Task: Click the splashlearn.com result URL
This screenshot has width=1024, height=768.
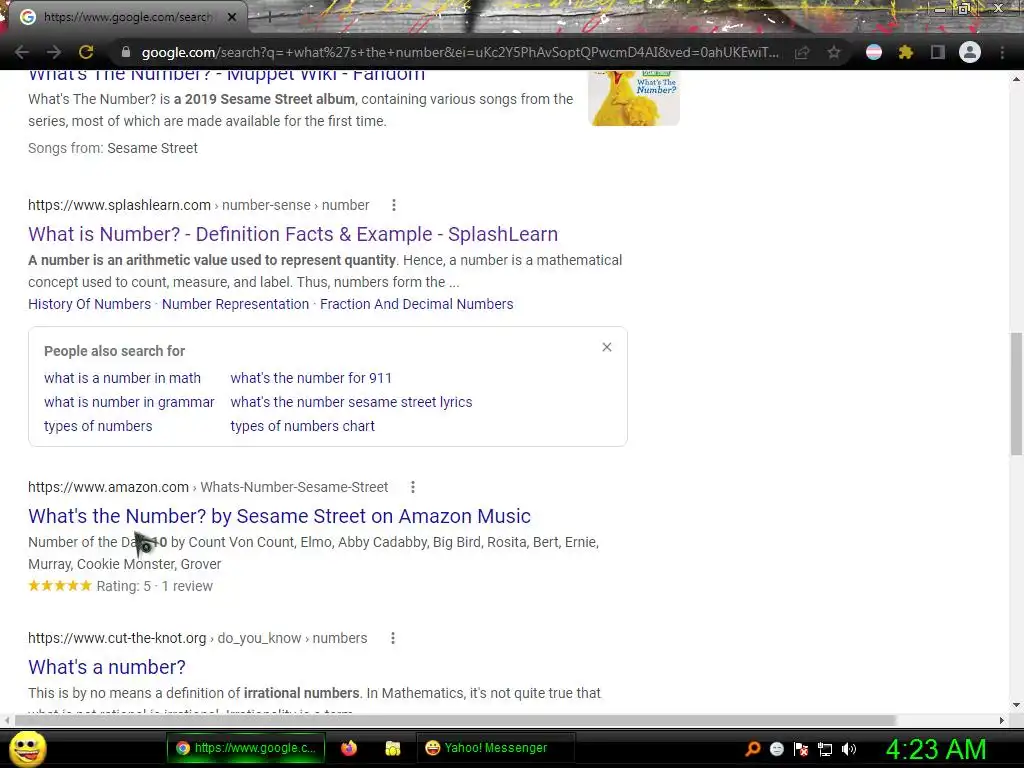Action: pos(199,205)
